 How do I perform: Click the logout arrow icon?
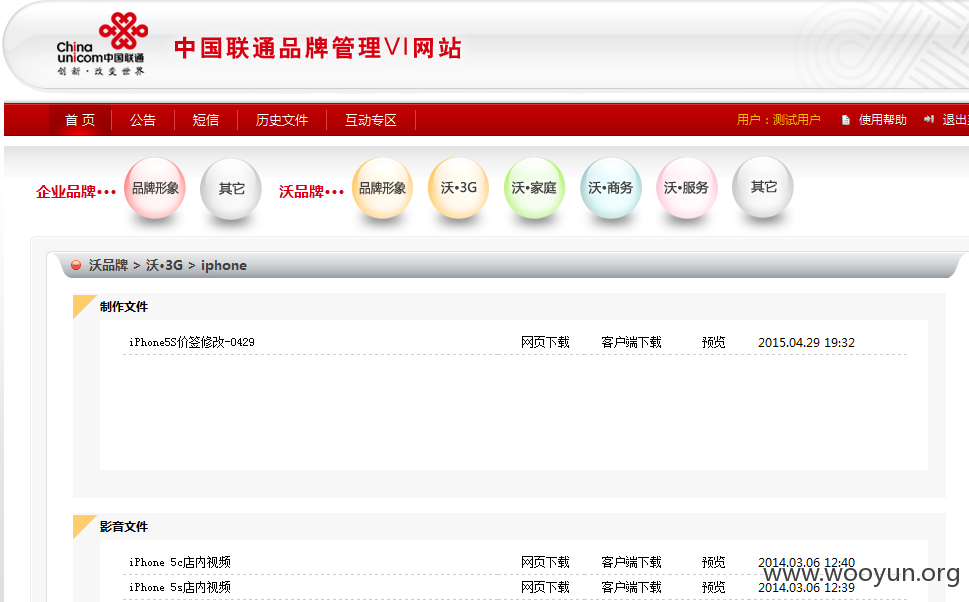pyautogui.click(x=929, y=119)
